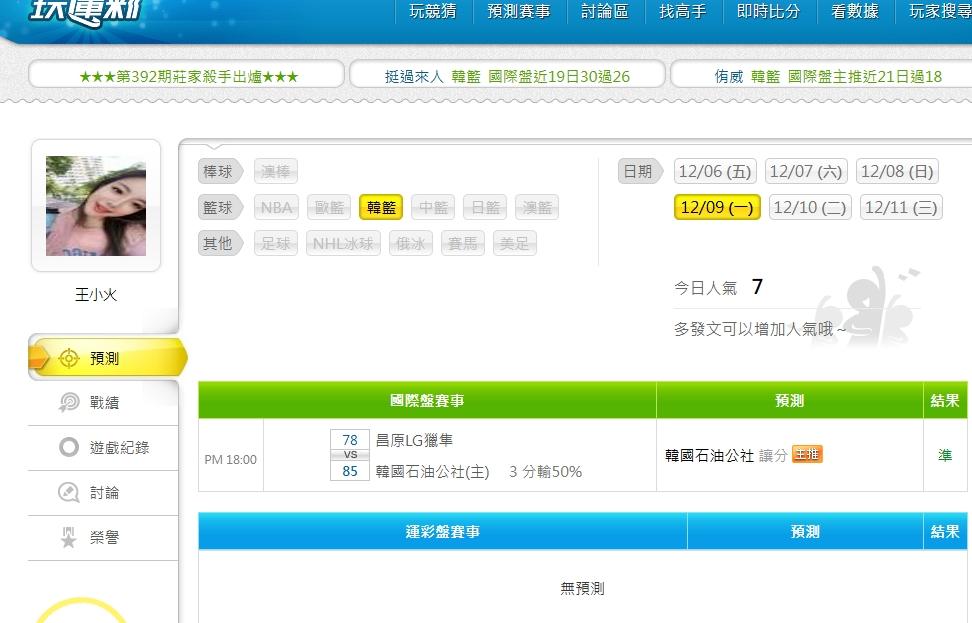Click the team name 韓國石油公社(主)
This screenshot has width=972, height=623.
tap(432, 472)
